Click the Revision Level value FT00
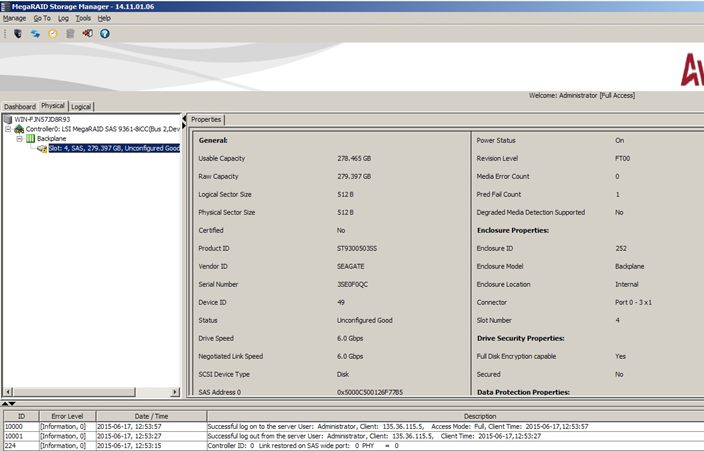Screen dimensions: 704x451 pos(622,159)
